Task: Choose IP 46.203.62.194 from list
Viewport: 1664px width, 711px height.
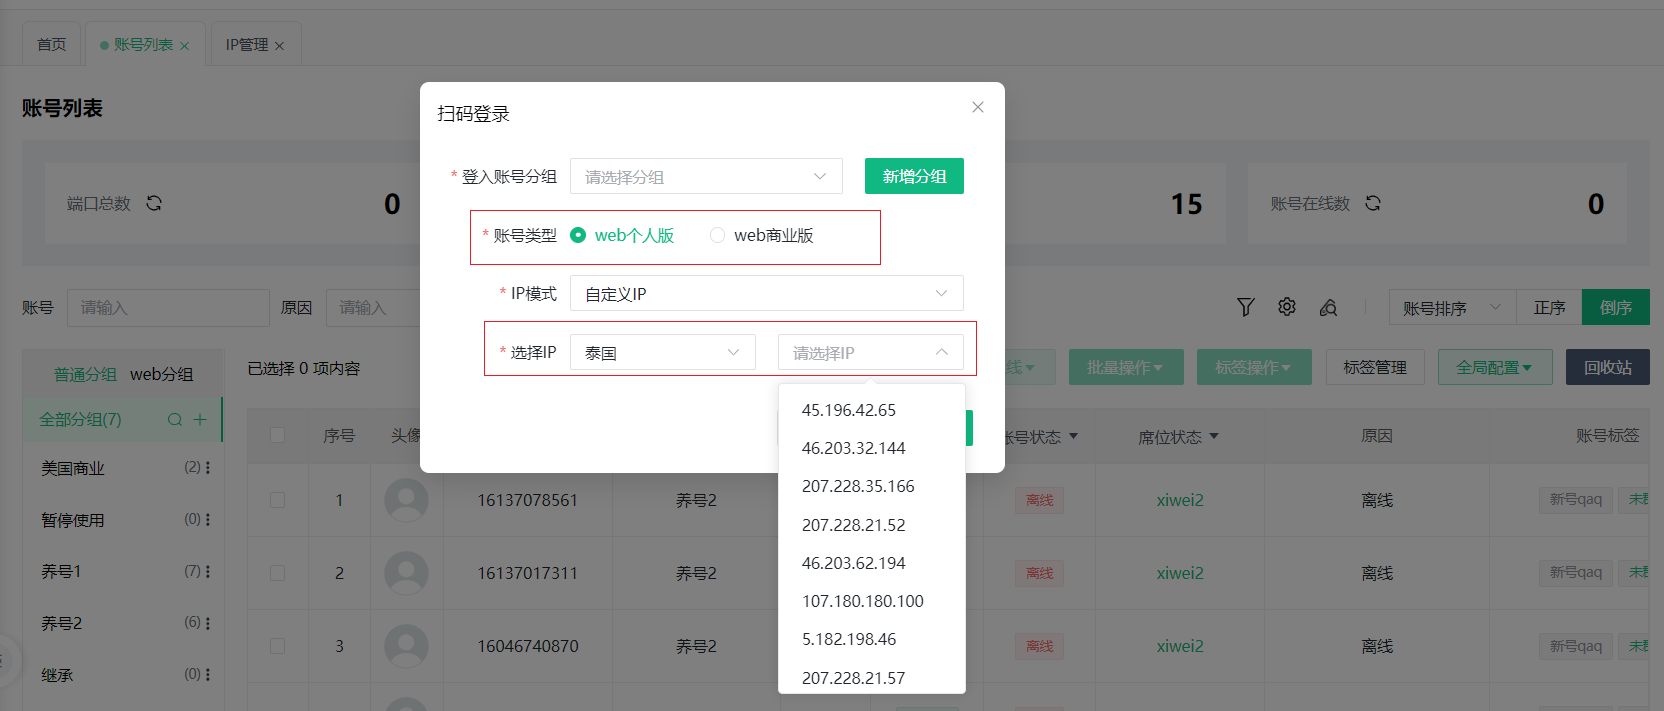Action: [871, 563]
